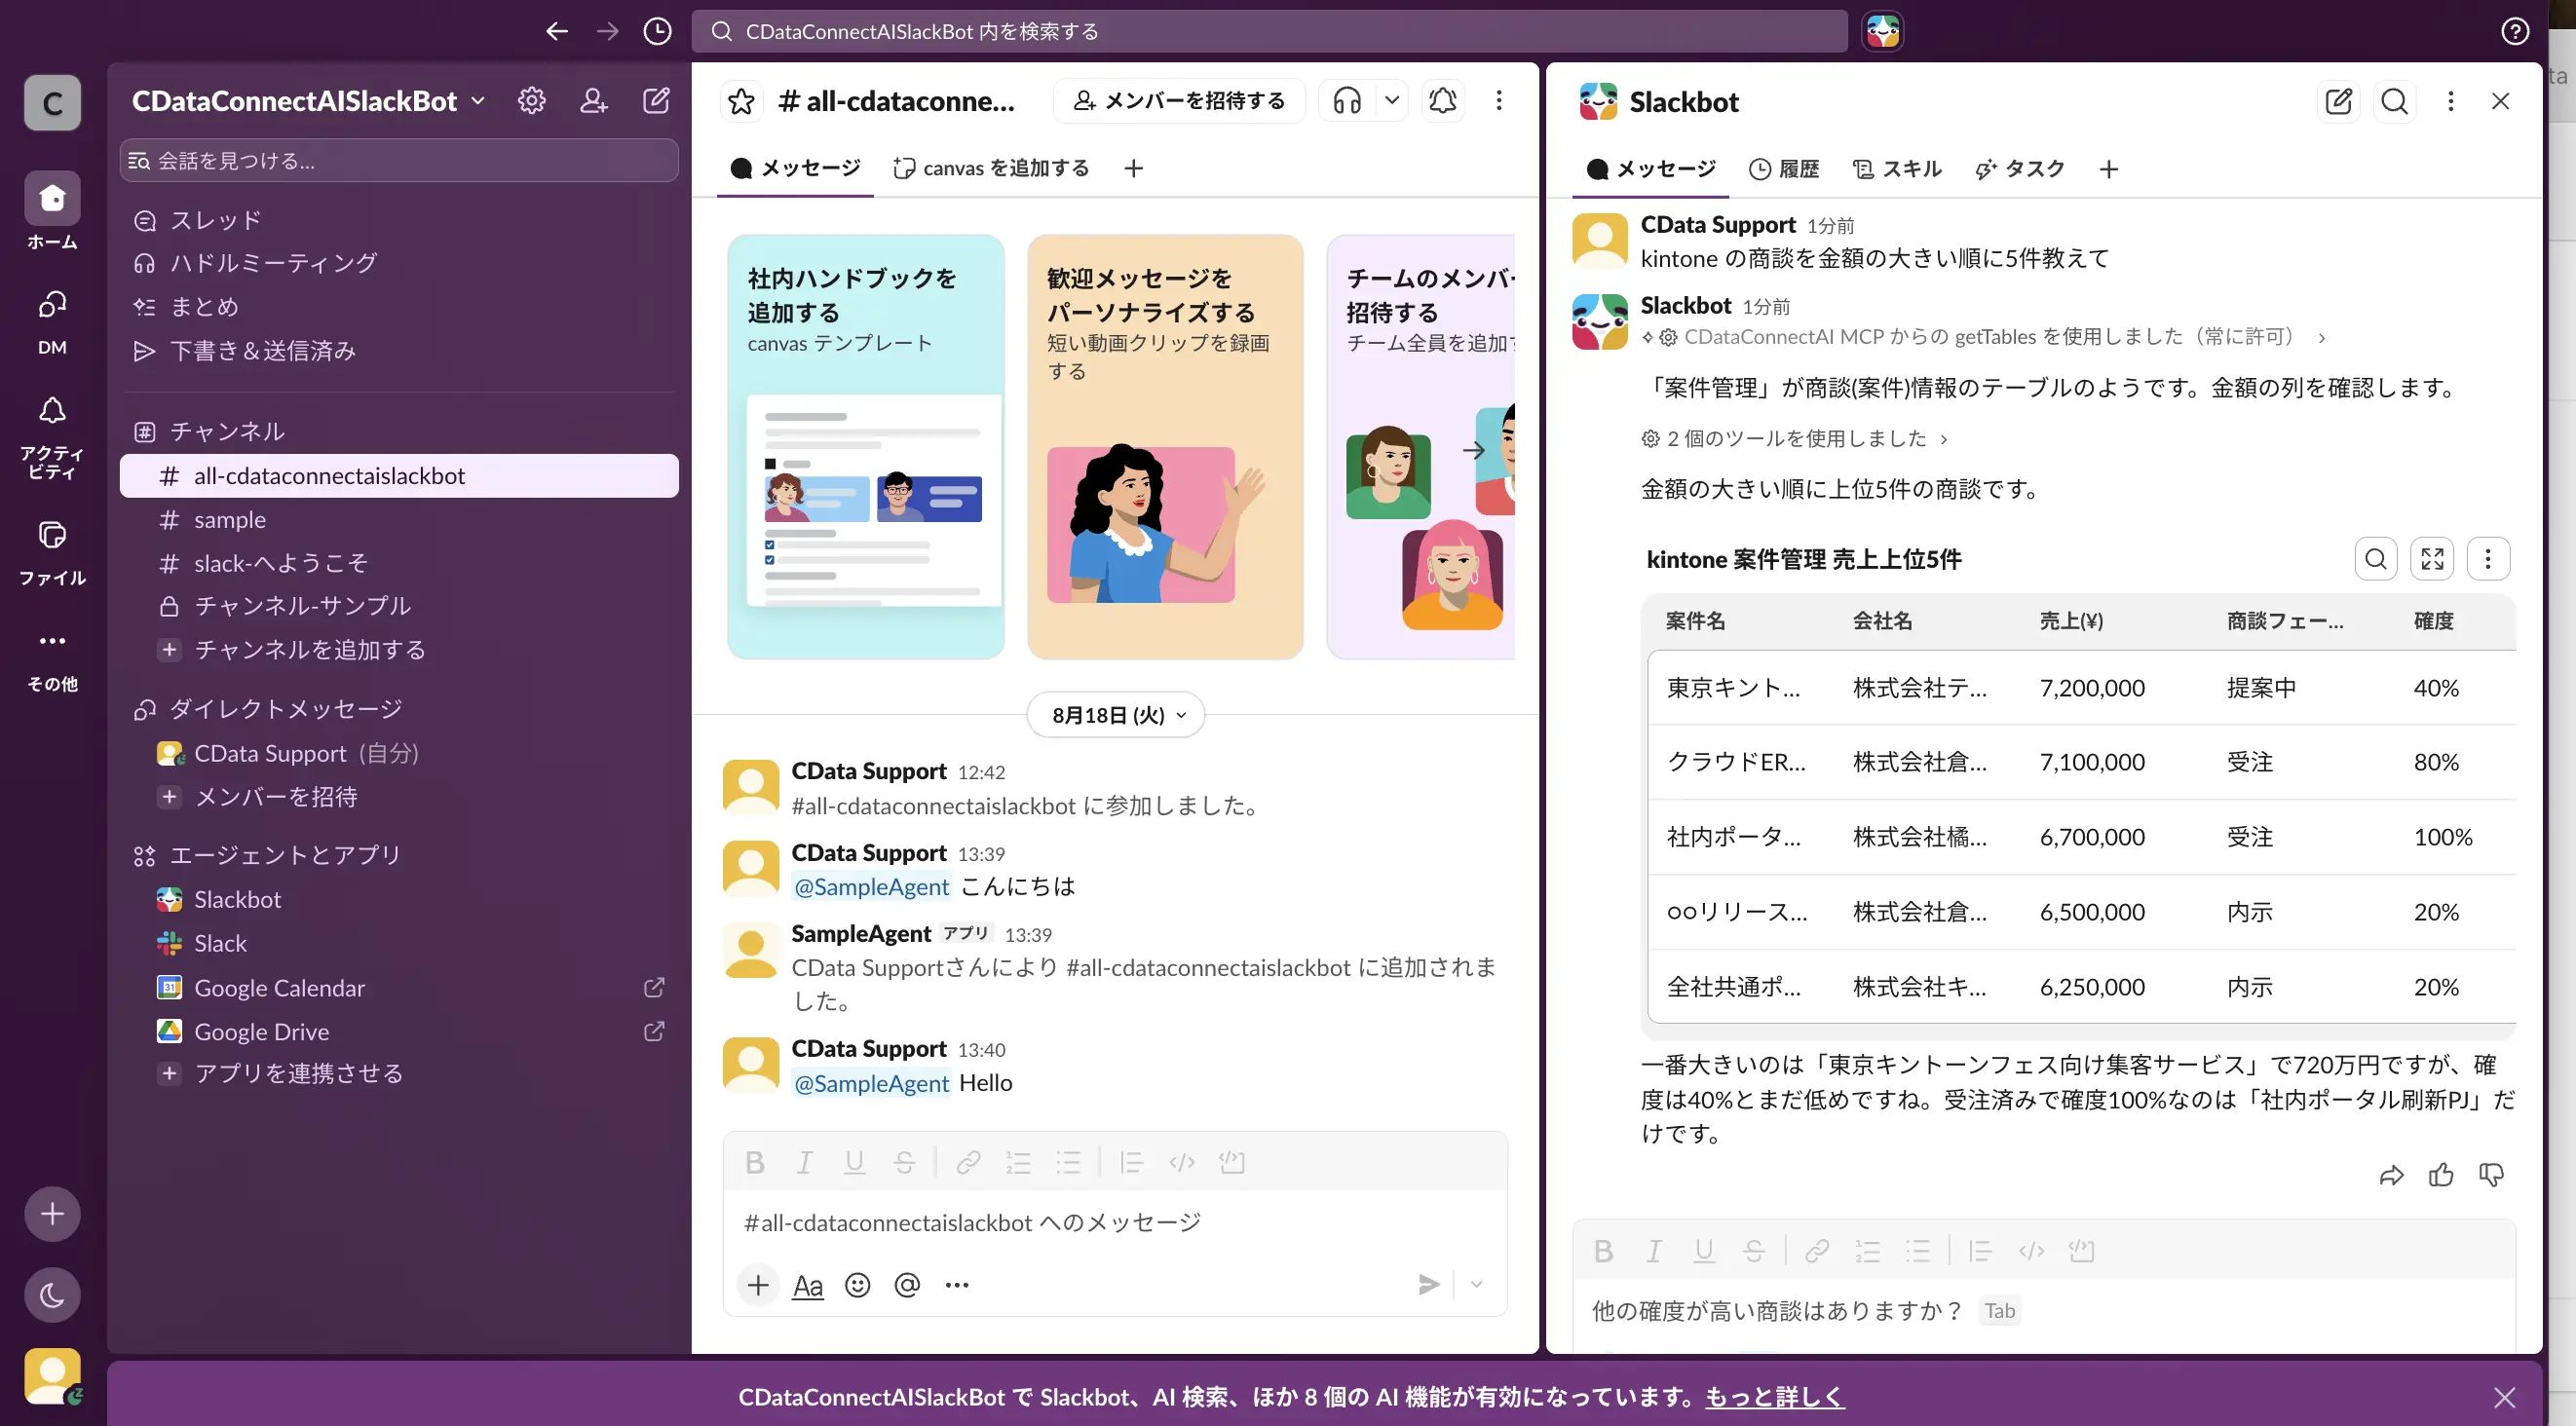Image resolution: width=2576 pixels, height=1426 pixels.
Task: Open channel notification bell settings
Action: click(x=1442, y=101)
